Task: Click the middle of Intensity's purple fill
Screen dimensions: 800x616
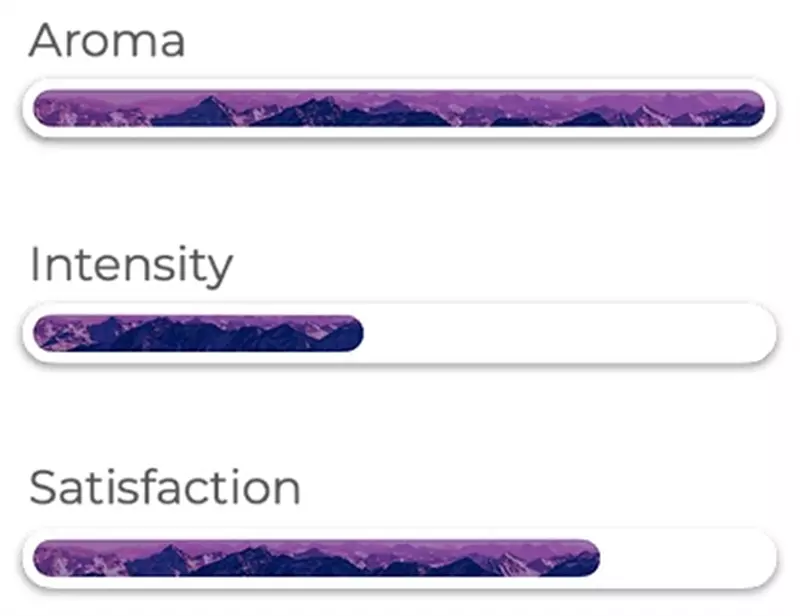Action: [198, 334]
